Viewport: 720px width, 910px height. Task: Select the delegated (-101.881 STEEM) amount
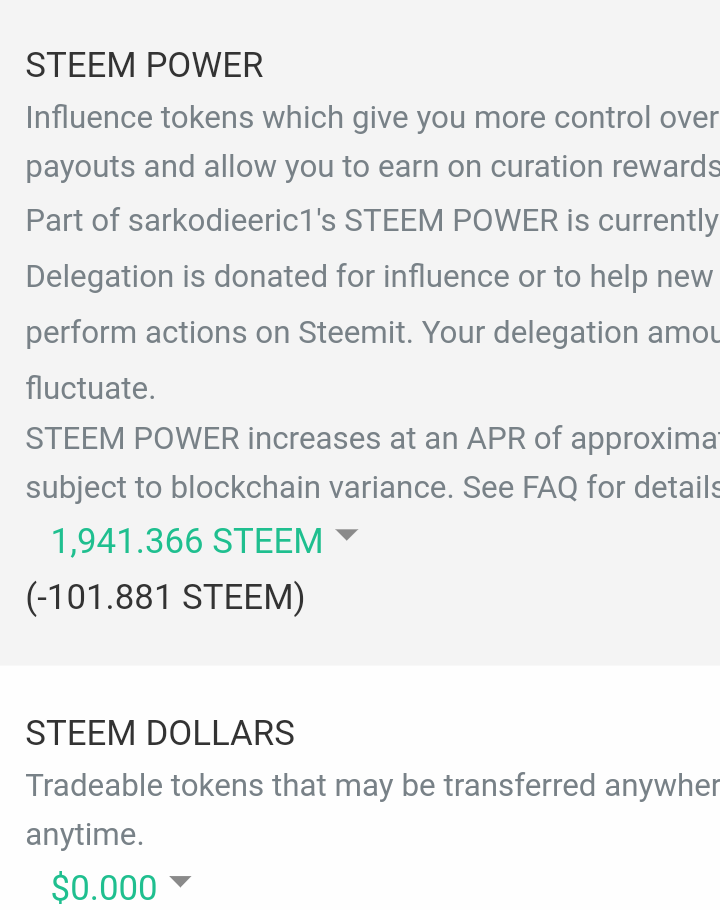click(165, 597)
